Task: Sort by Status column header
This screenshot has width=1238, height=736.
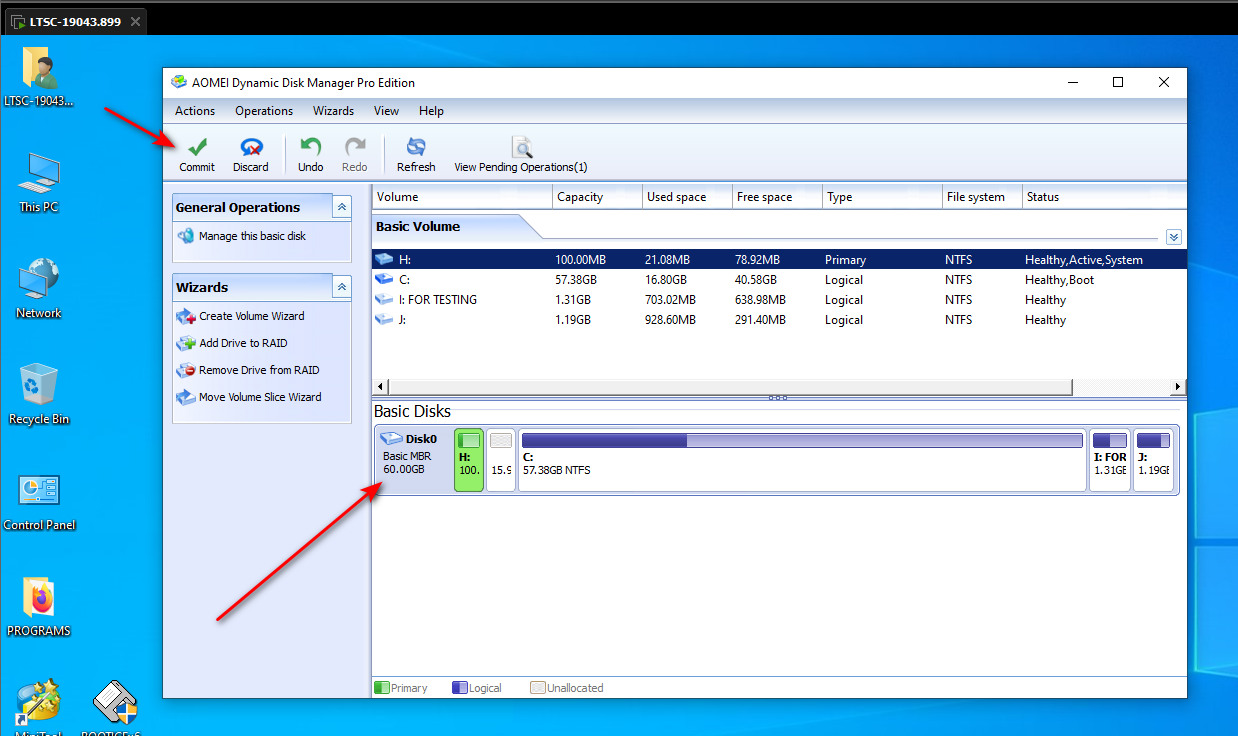Action: click(x=1104, y=197)
